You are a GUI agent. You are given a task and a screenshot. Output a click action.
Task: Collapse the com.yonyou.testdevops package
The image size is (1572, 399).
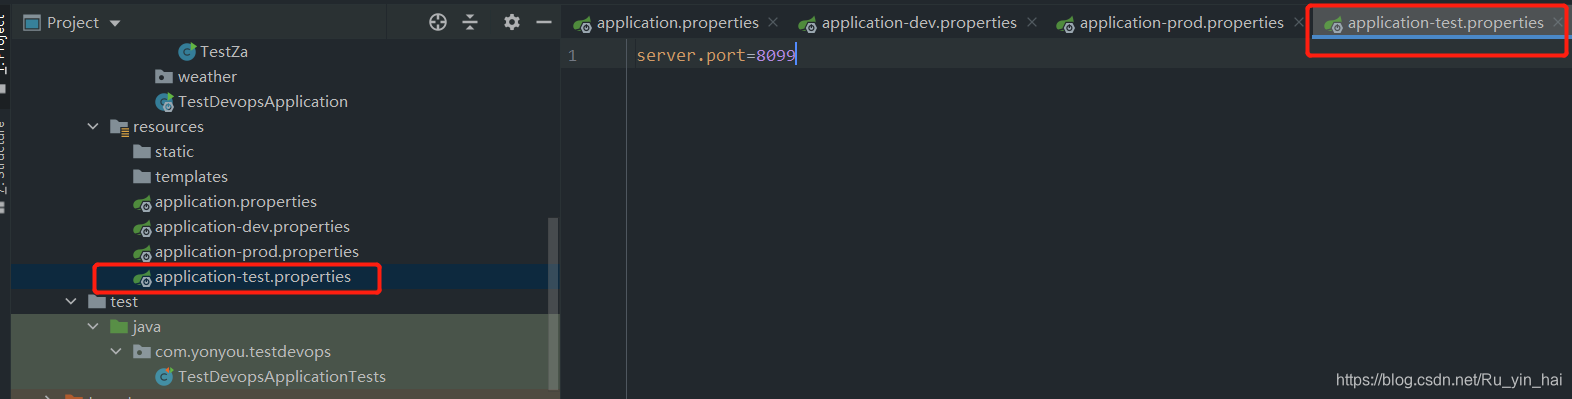(x=116, y=351)
